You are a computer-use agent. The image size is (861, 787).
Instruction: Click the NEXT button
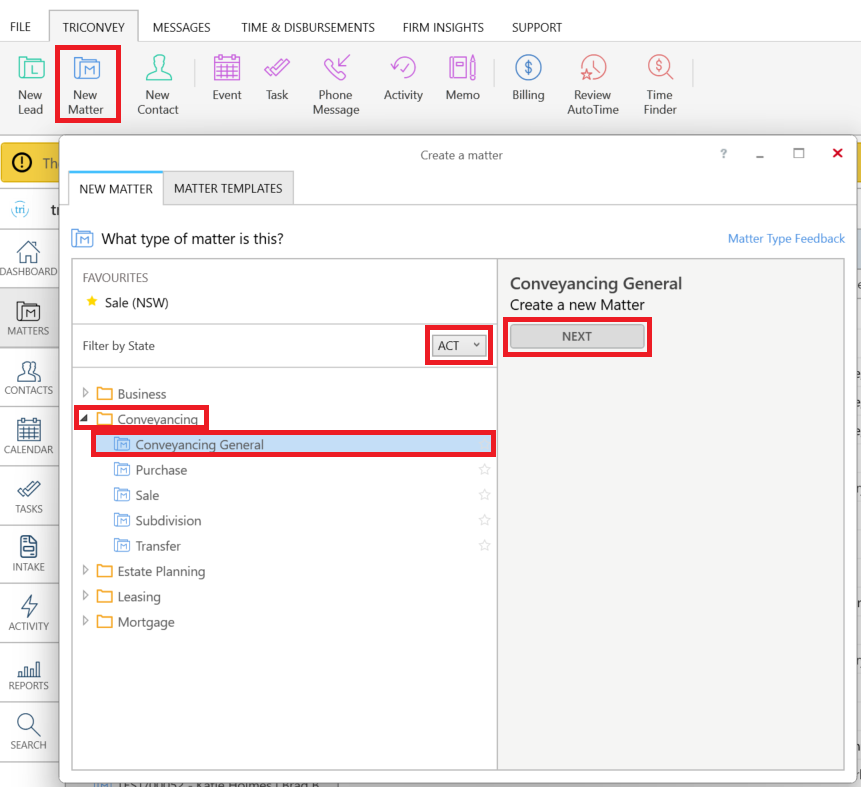pyautogui.click(x=577, y=336)
